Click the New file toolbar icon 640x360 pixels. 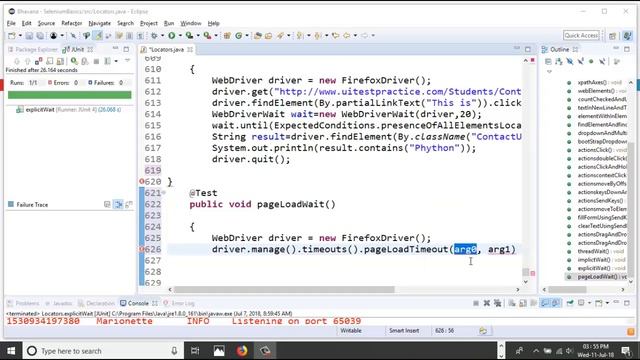12,36
